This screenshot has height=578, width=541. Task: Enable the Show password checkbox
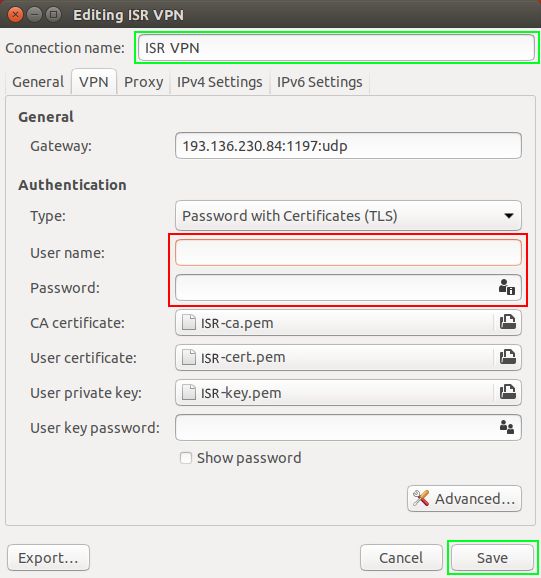pyautogui.click(x=186, y=458)
